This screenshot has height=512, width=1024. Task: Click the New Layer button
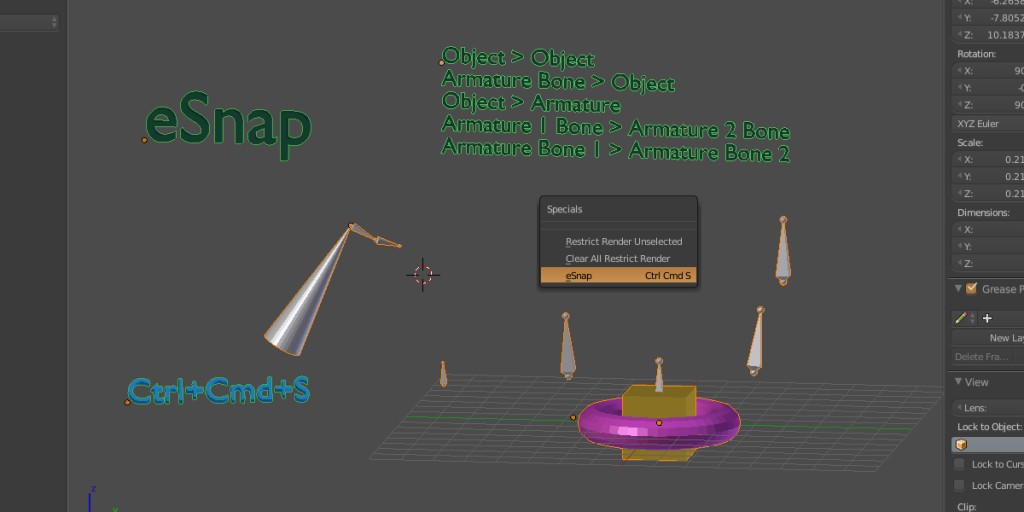pyautogui.click(x=987, y=338)
